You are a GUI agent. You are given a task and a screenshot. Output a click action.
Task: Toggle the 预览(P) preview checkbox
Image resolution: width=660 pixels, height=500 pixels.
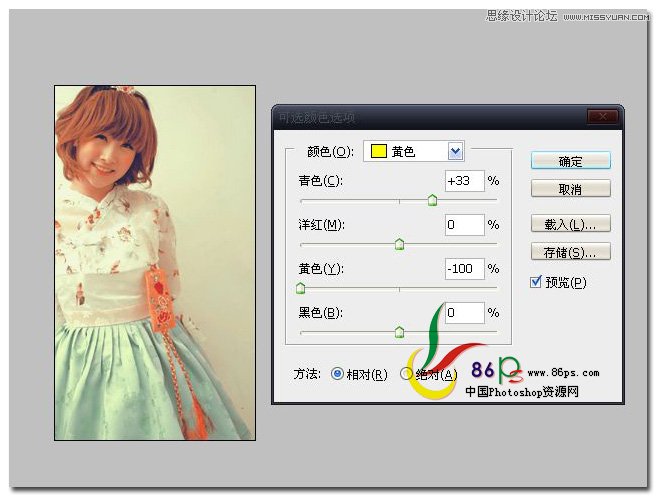535,282
